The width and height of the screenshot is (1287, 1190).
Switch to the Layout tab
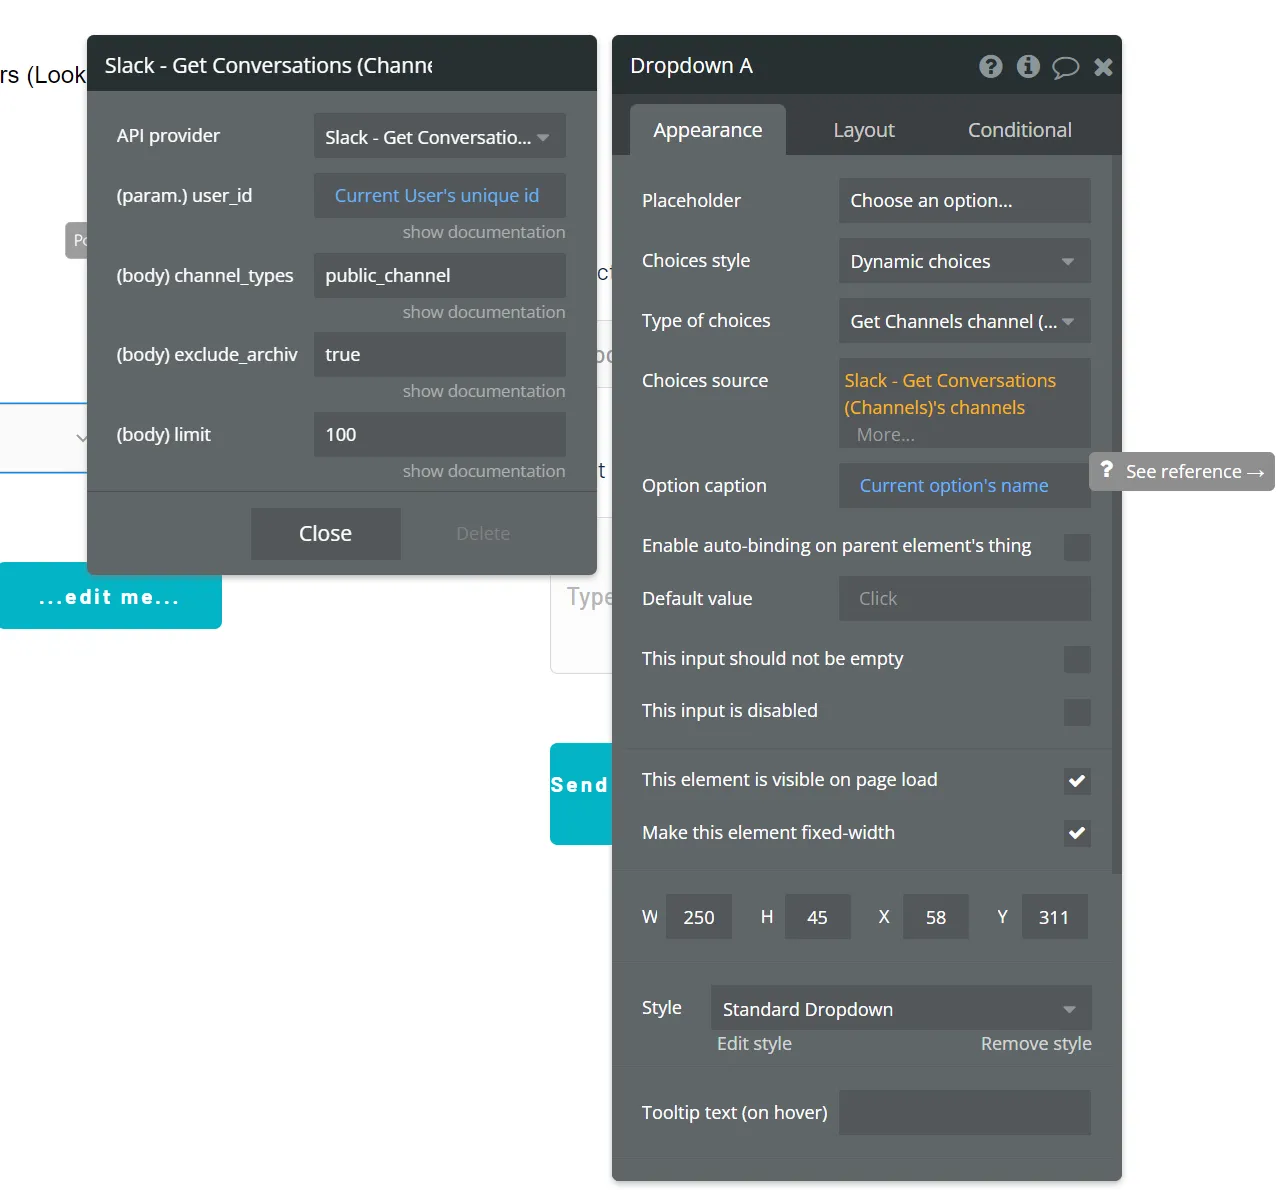coord(864,130)
